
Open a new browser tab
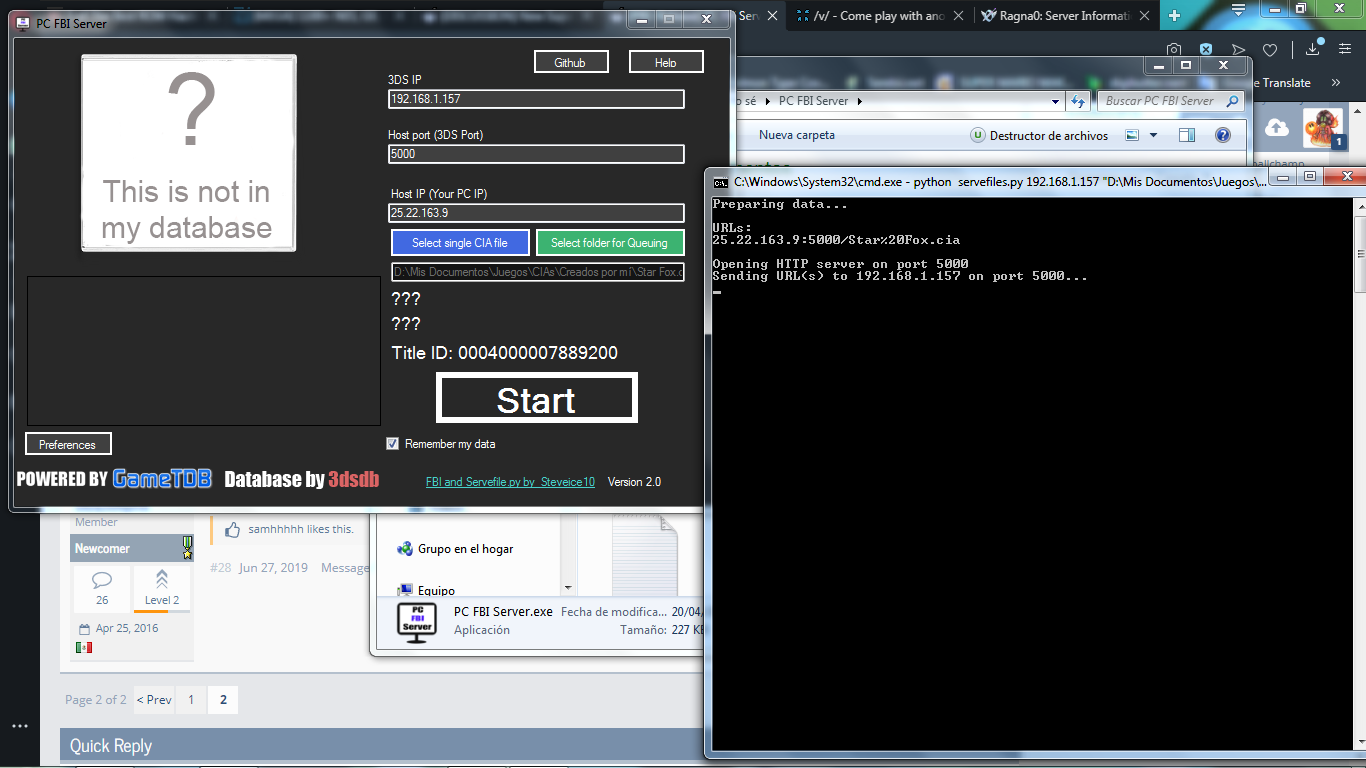[x=1174, y=16]
